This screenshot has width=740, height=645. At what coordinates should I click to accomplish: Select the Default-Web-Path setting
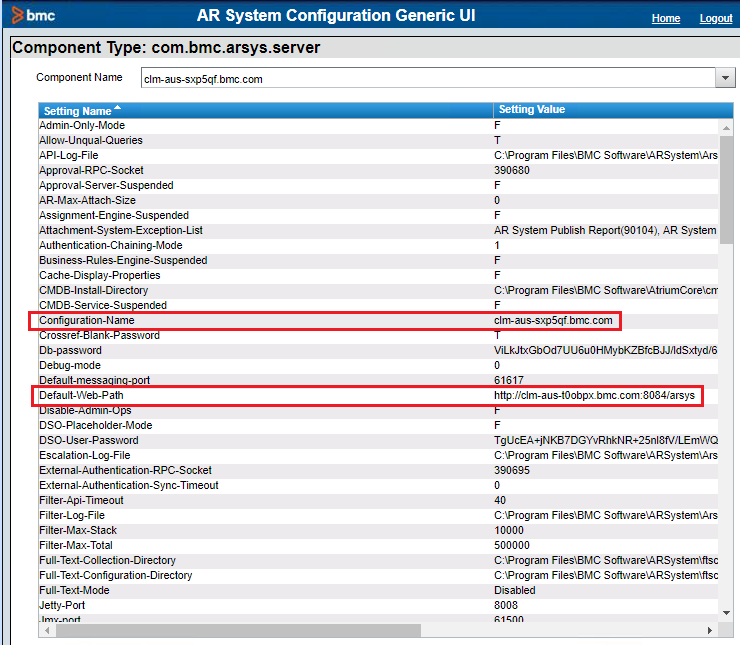pos(81,395)
